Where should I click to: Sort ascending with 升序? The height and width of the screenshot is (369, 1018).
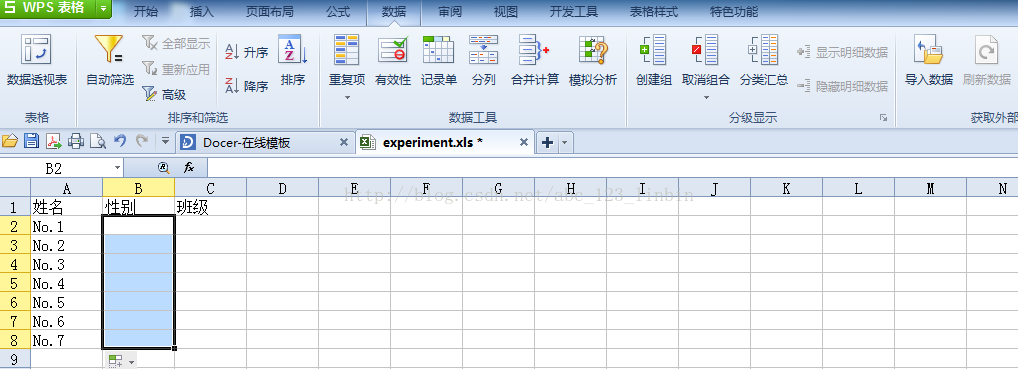coord(246,53)
